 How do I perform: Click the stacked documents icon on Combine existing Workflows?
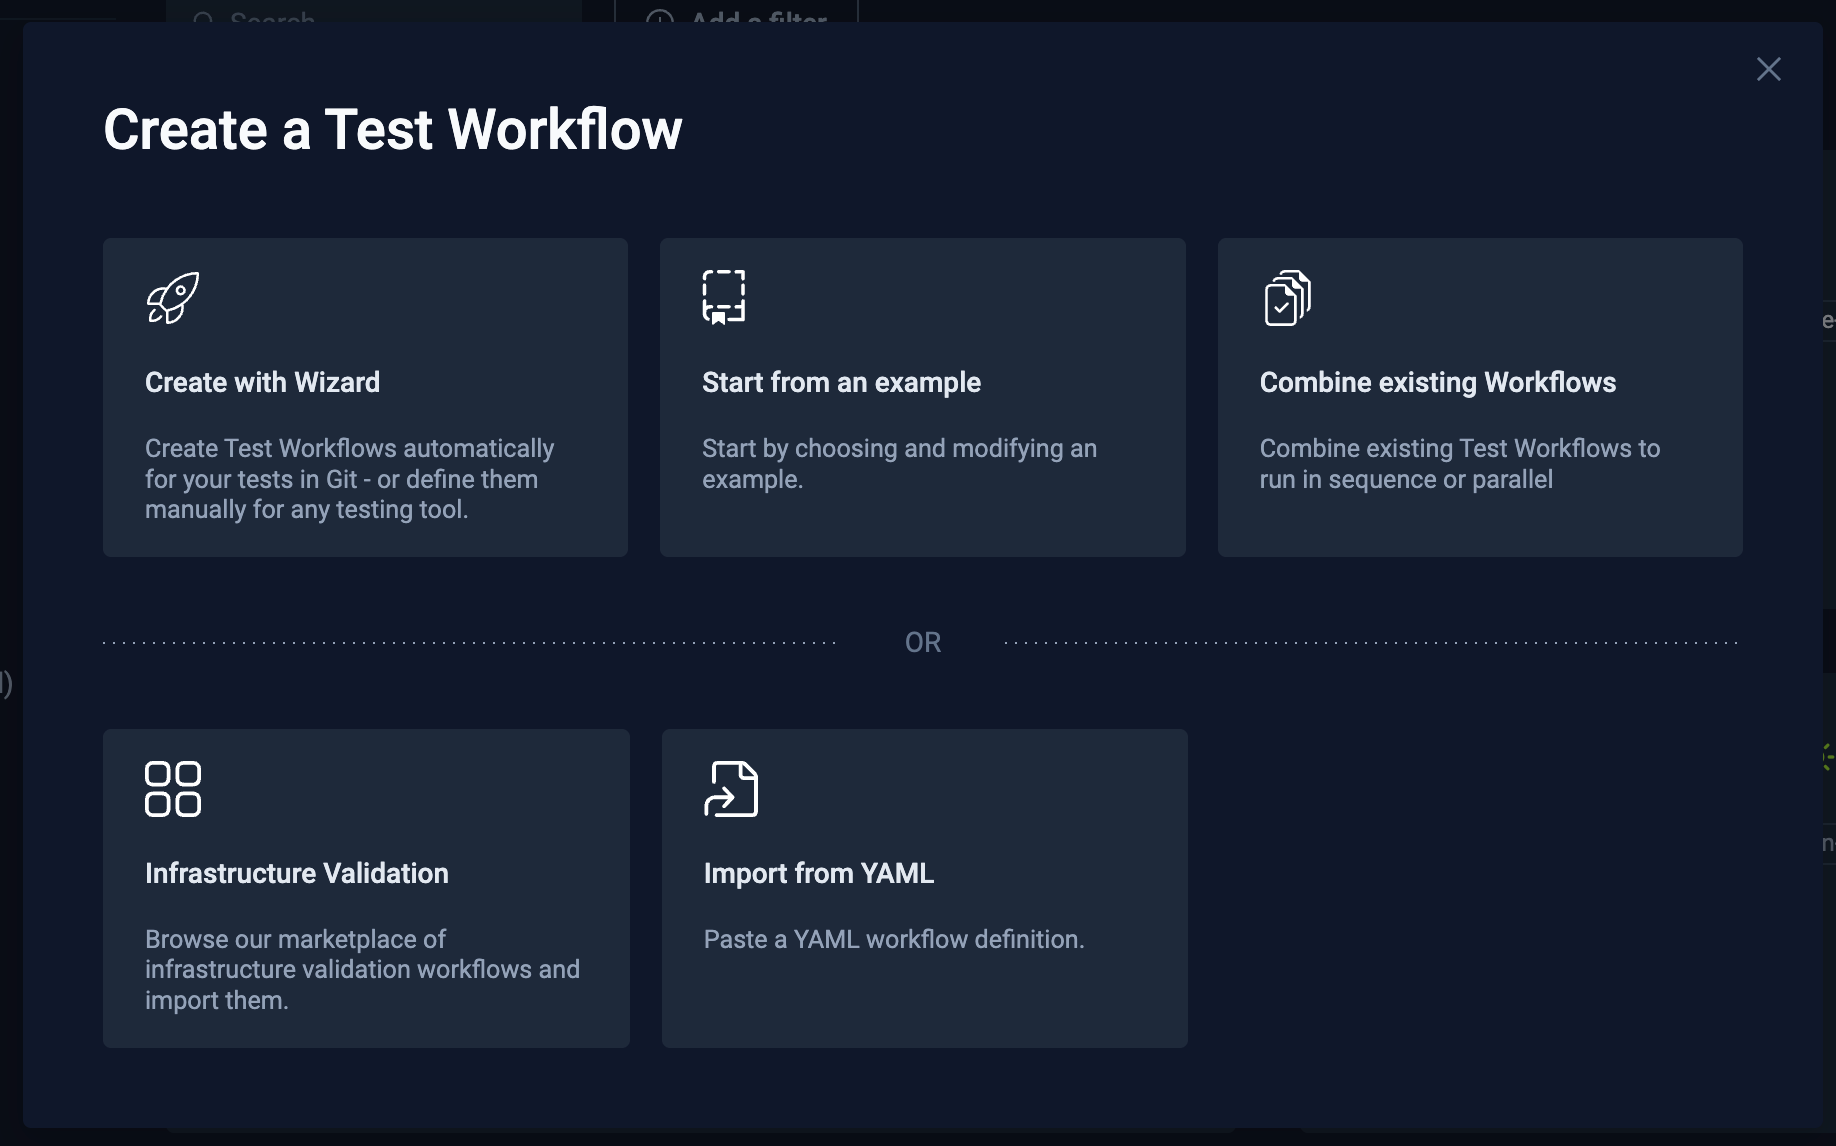point(1286,297)
